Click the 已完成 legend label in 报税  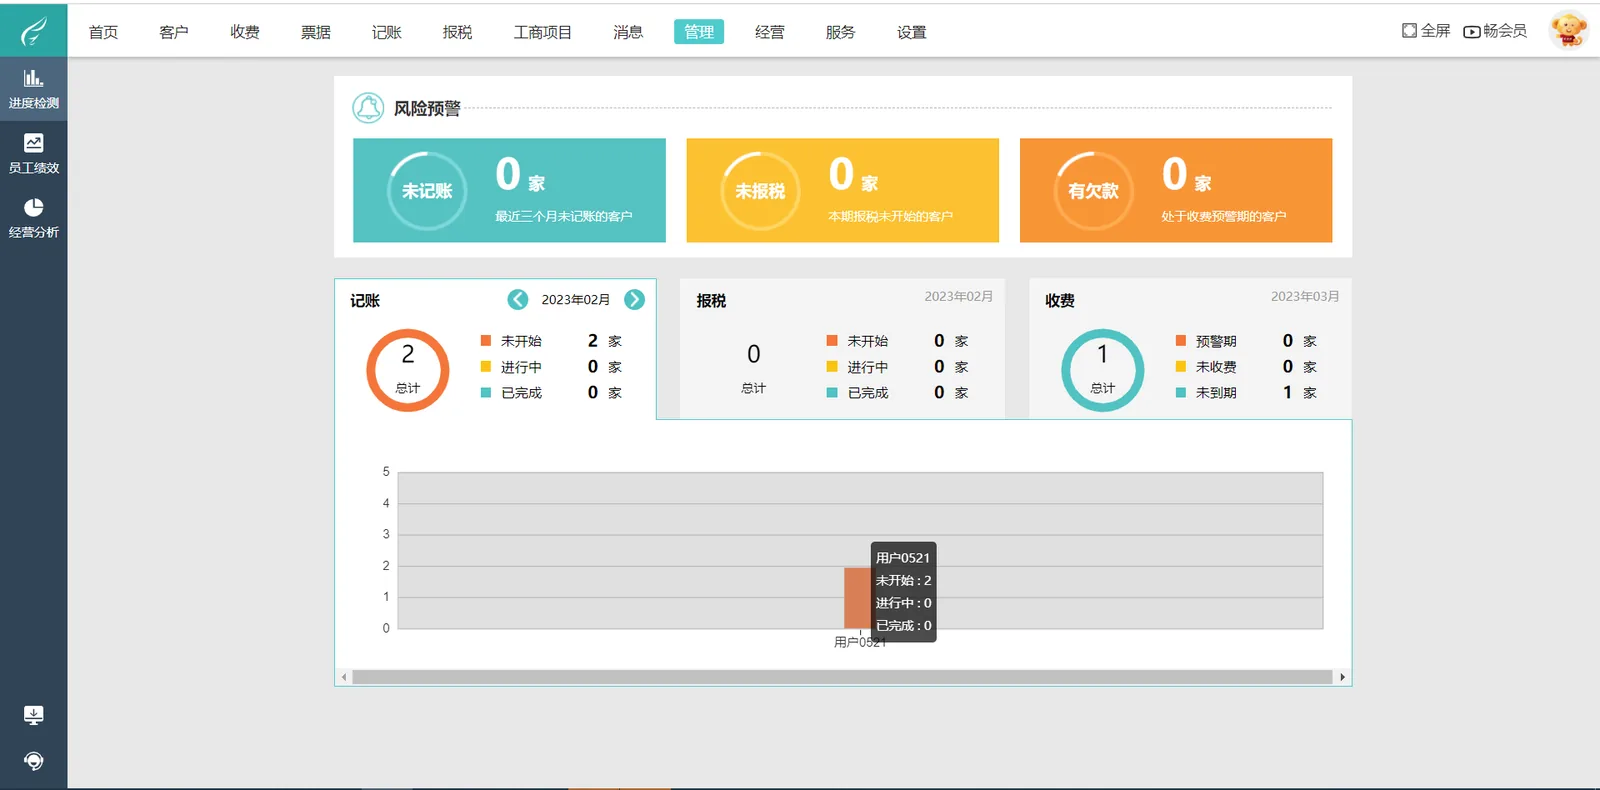coord(868,393)
